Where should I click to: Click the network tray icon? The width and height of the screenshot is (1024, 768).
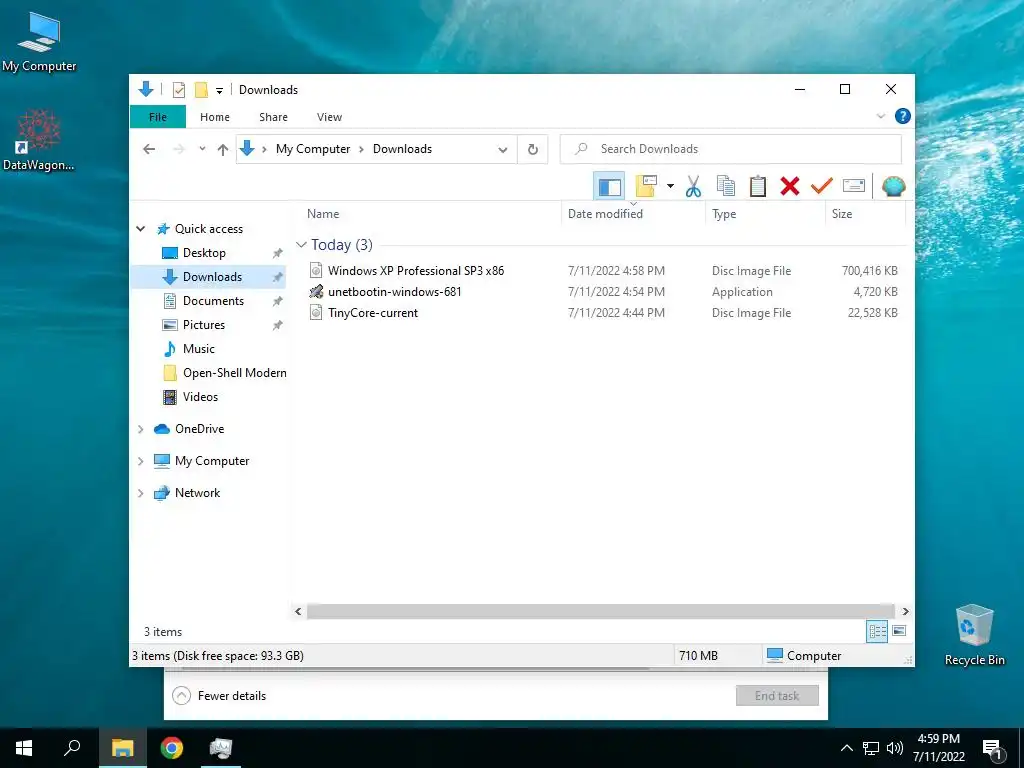pyautogui.click(x=871, y=748)
